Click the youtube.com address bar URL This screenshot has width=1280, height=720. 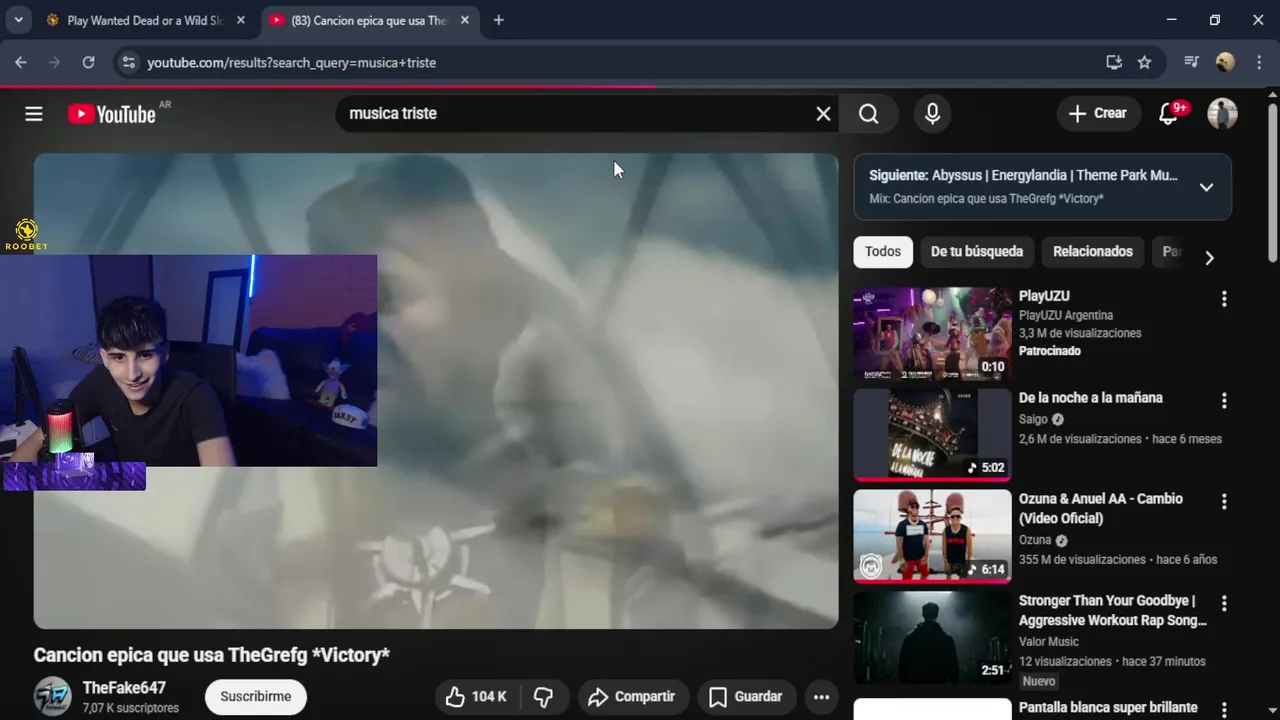tap(291, 62)
